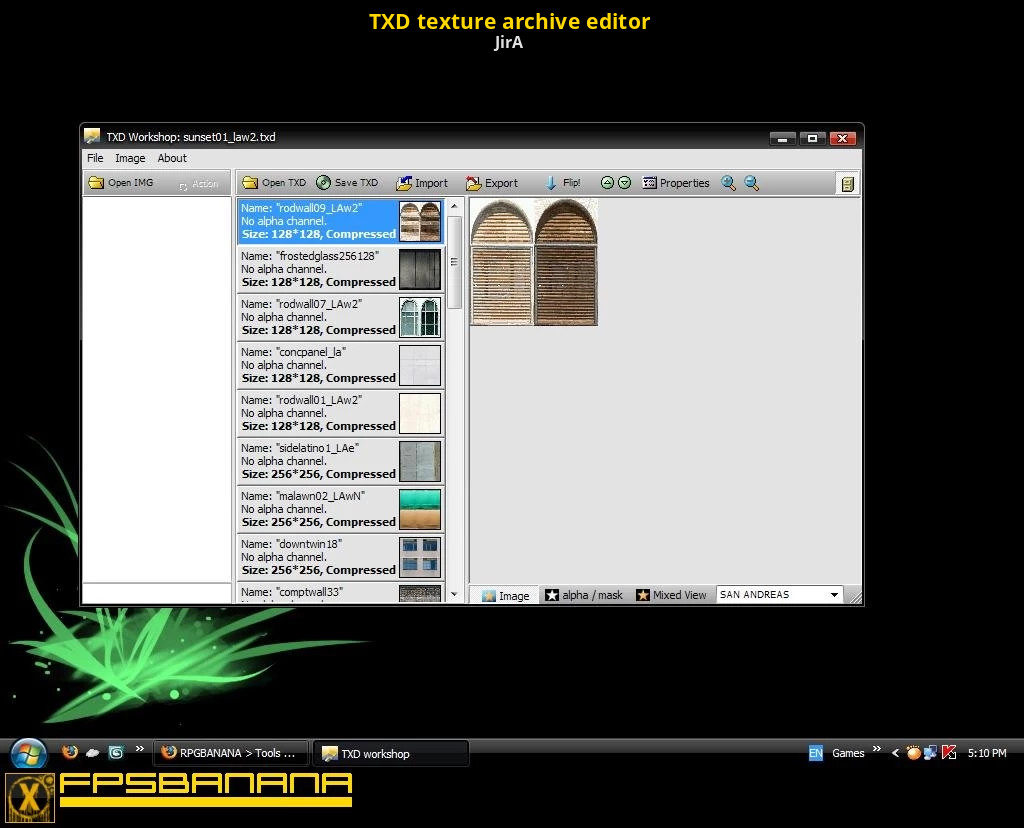Open the File menu

click(x=95, y=158)
